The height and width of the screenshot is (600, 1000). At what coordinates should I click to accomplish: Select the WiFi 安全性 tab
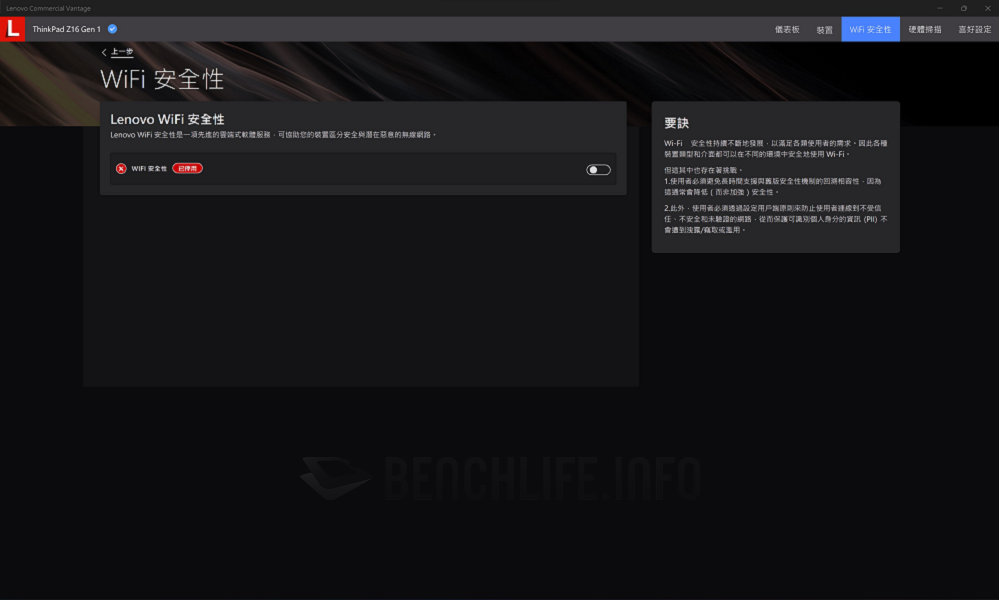click(x=870, y=30)
